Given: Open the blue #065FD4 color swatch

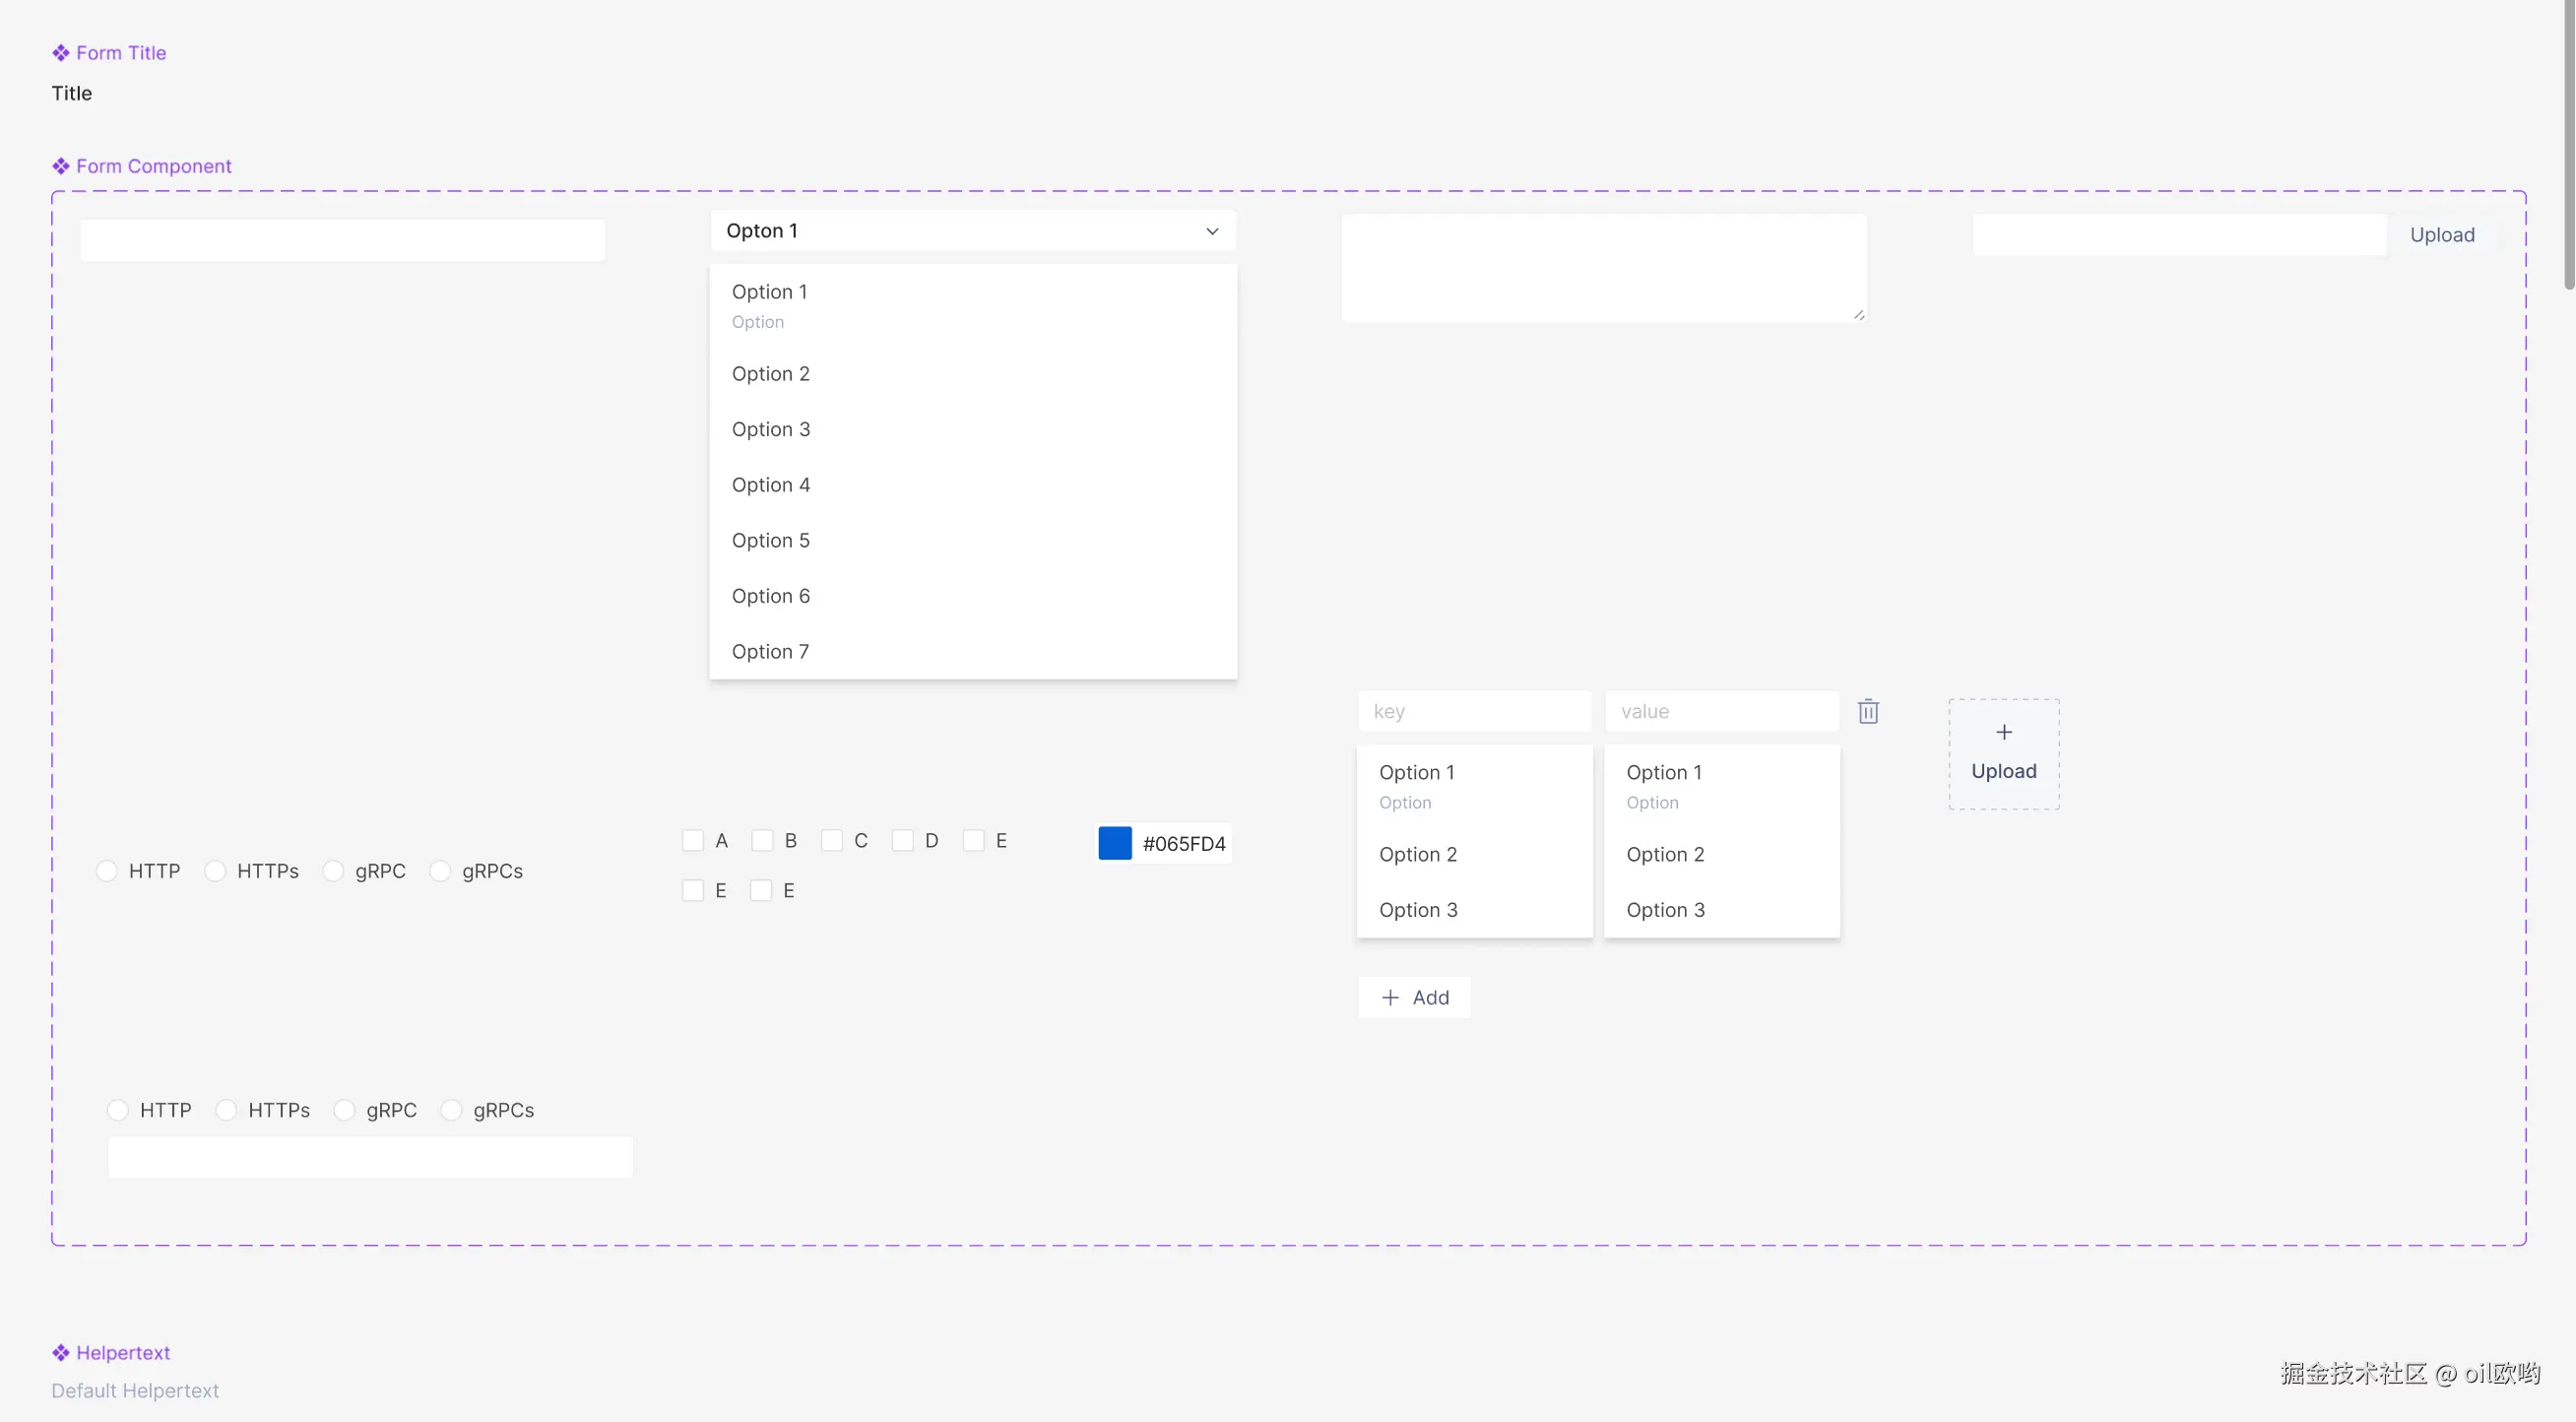Looking at the screenshot, I should point(1115,843).
